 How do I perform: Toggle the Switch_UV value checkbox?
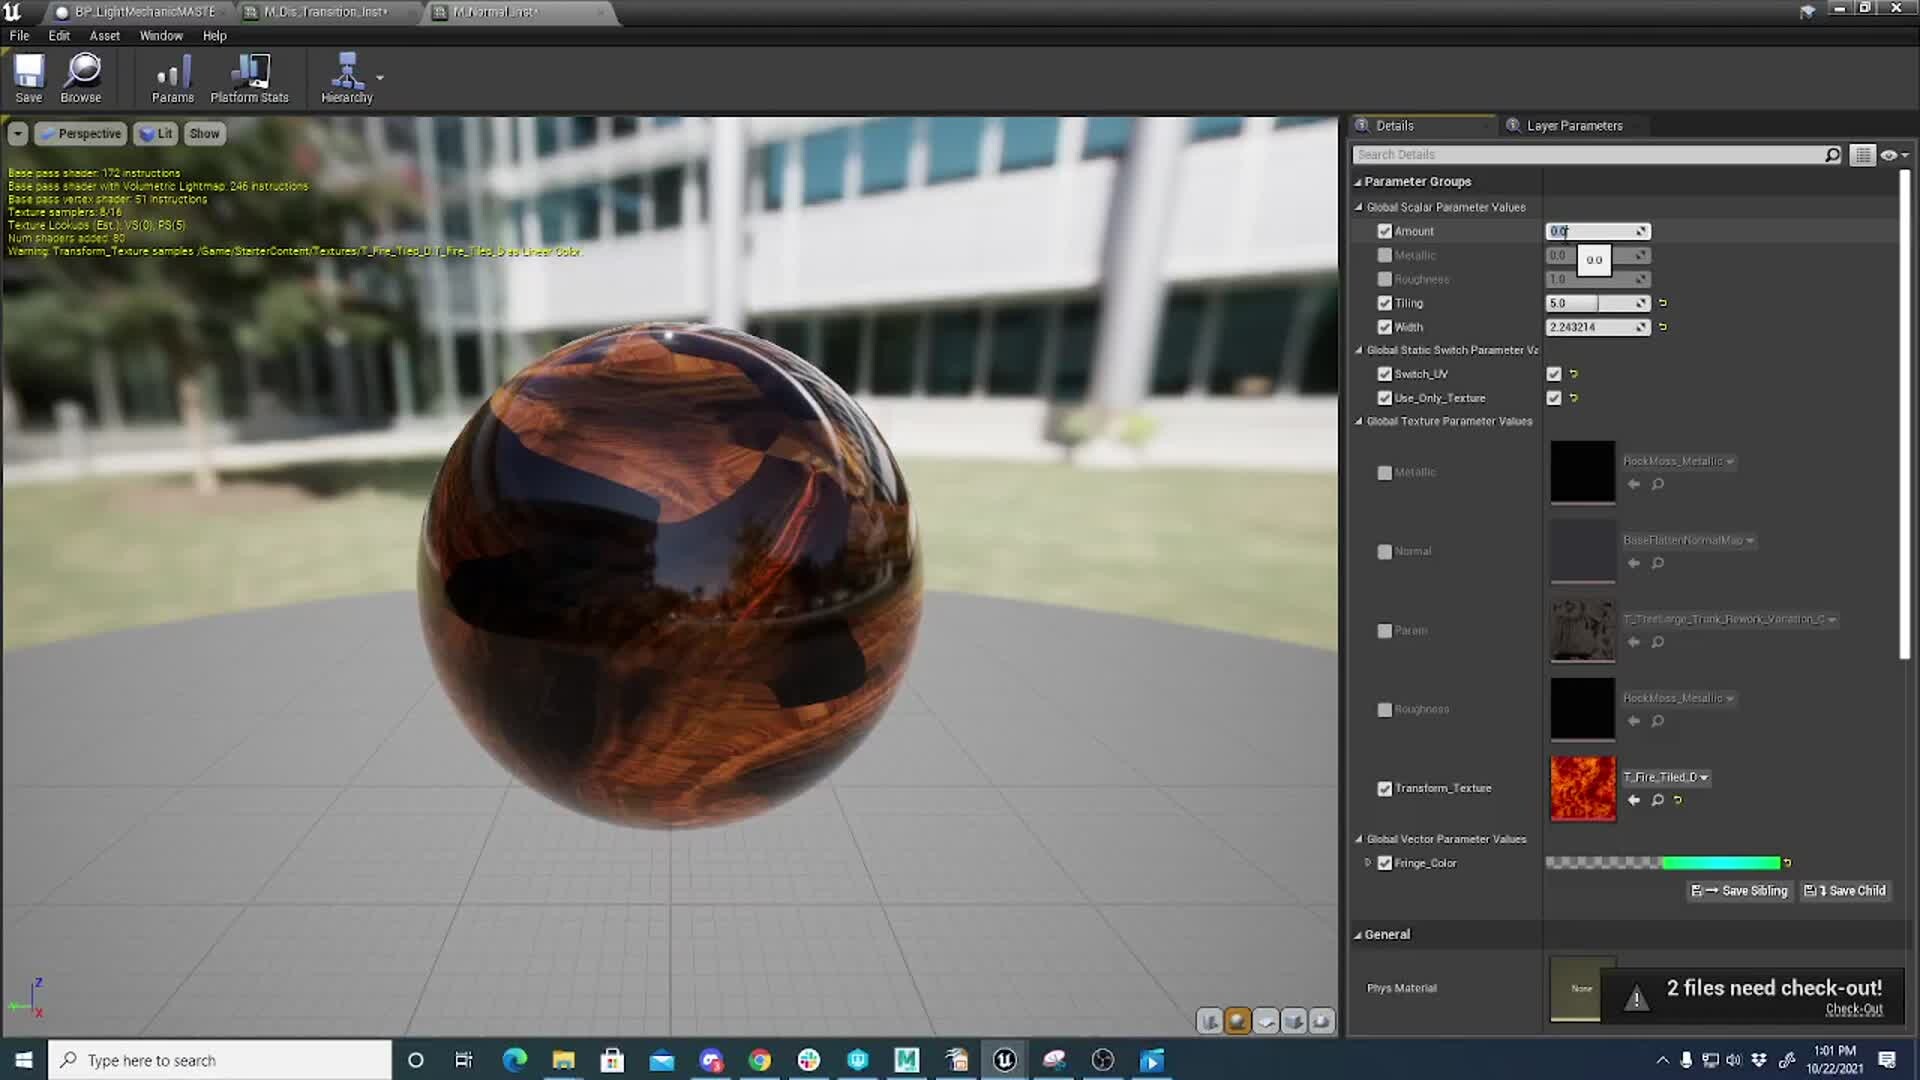pyautogui.click(x=1554, y=374)
